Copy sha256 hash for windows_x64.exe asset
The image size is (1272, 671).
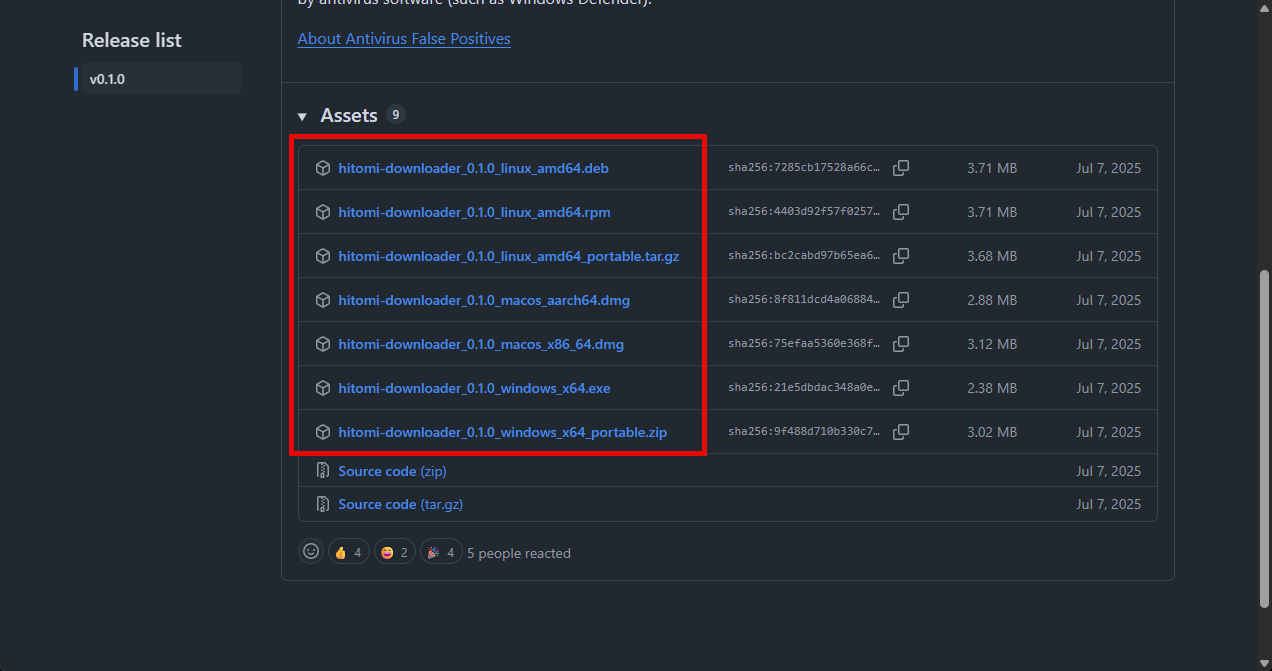[901, 388]
